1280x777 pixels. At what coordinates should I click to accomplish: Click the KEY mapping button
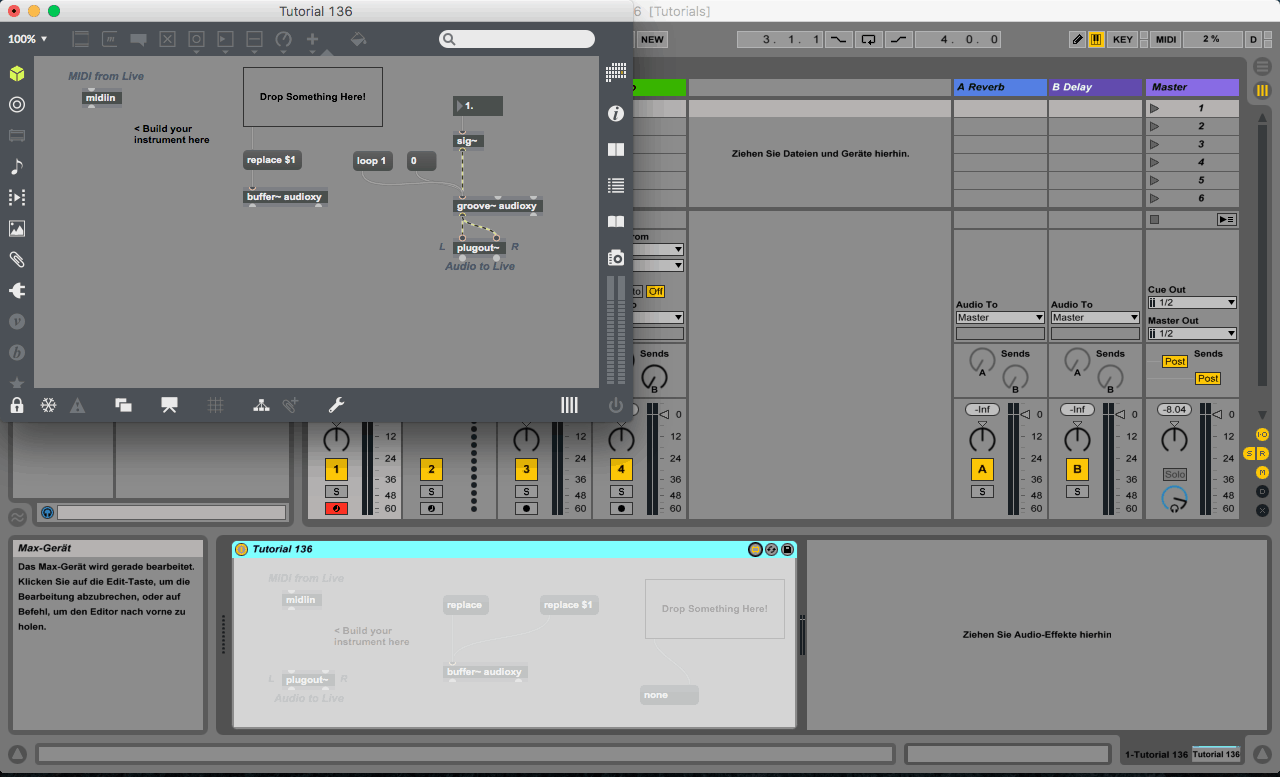1123,39
